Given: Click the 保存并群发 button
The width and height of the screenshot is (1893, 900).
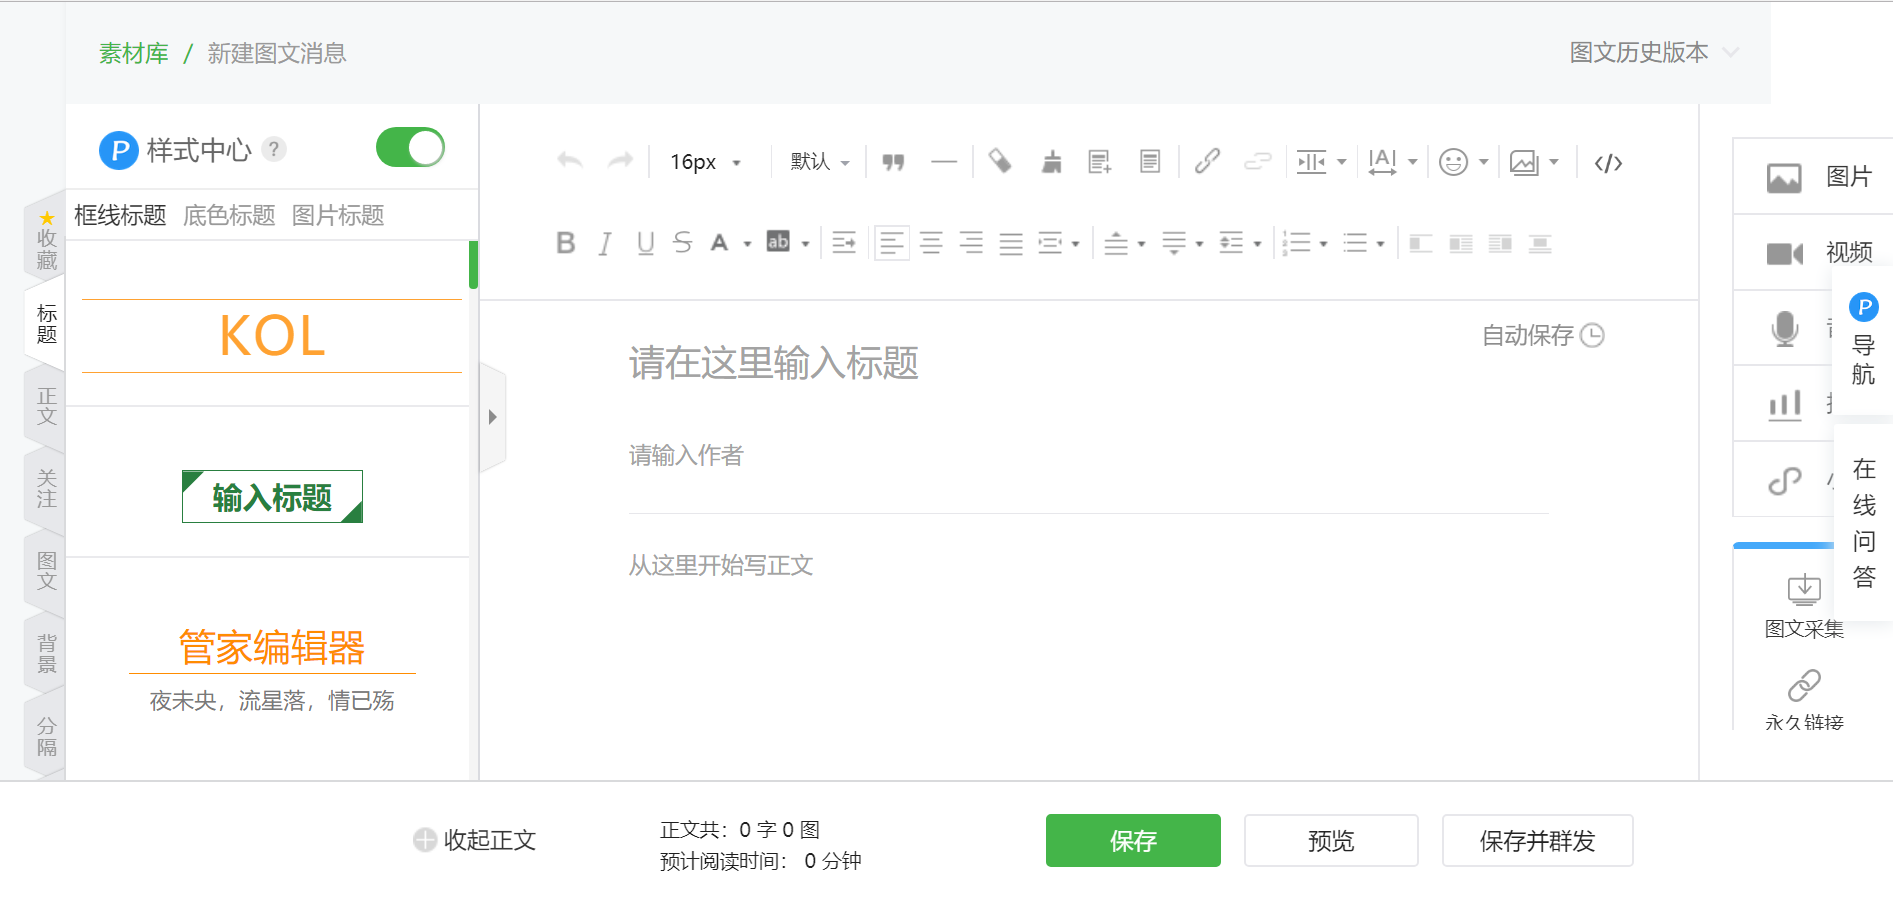Looking at the screenshot, I should (x=1537, y=840).
